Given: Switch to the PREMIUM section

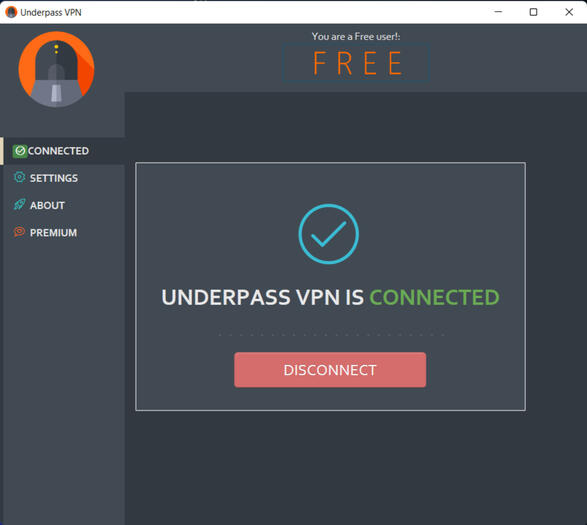Looking at the screenshot, I should click(x=62, y=233).
